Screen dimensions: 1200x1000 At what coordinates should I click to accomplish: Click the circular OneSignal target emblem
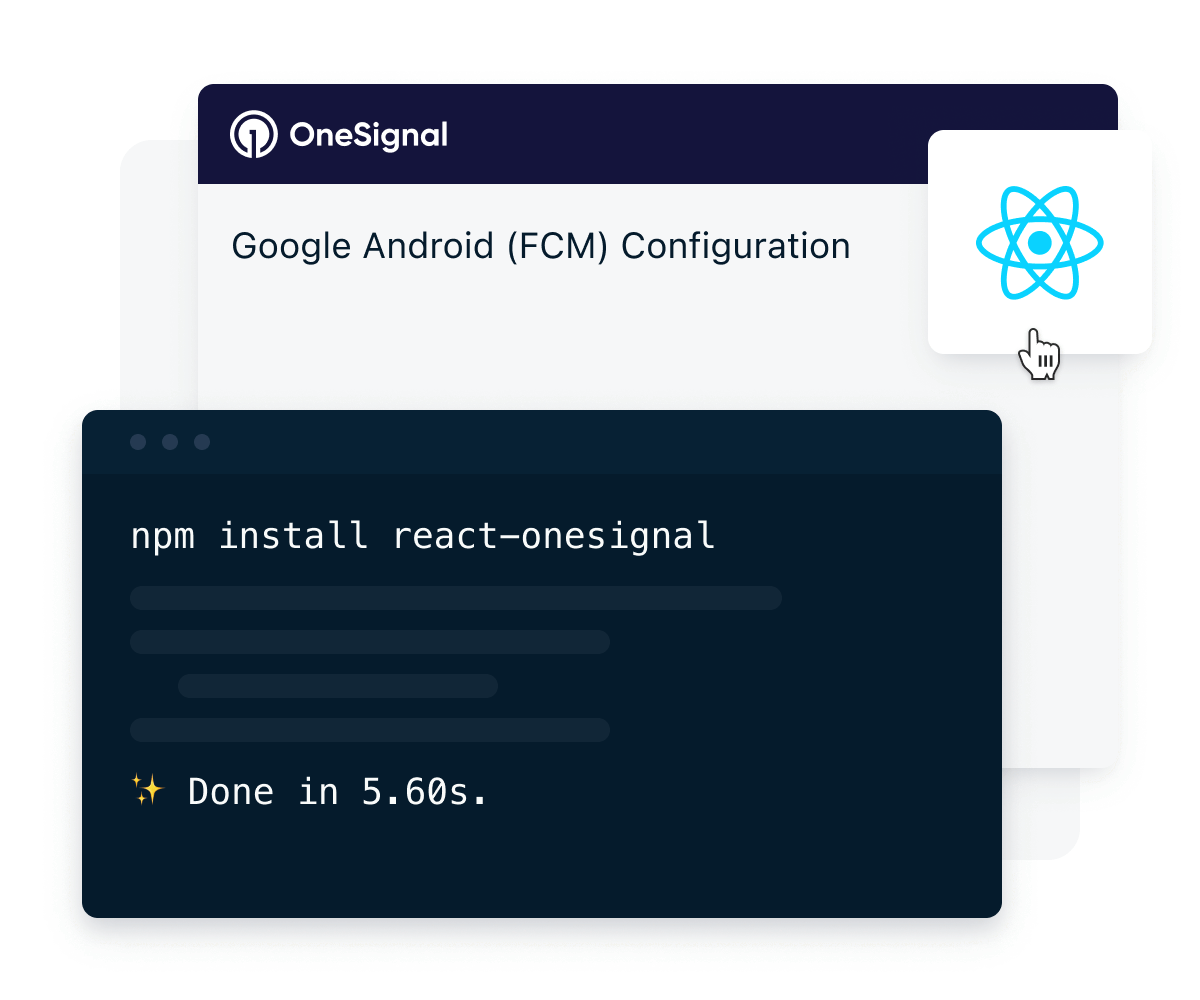252,134
